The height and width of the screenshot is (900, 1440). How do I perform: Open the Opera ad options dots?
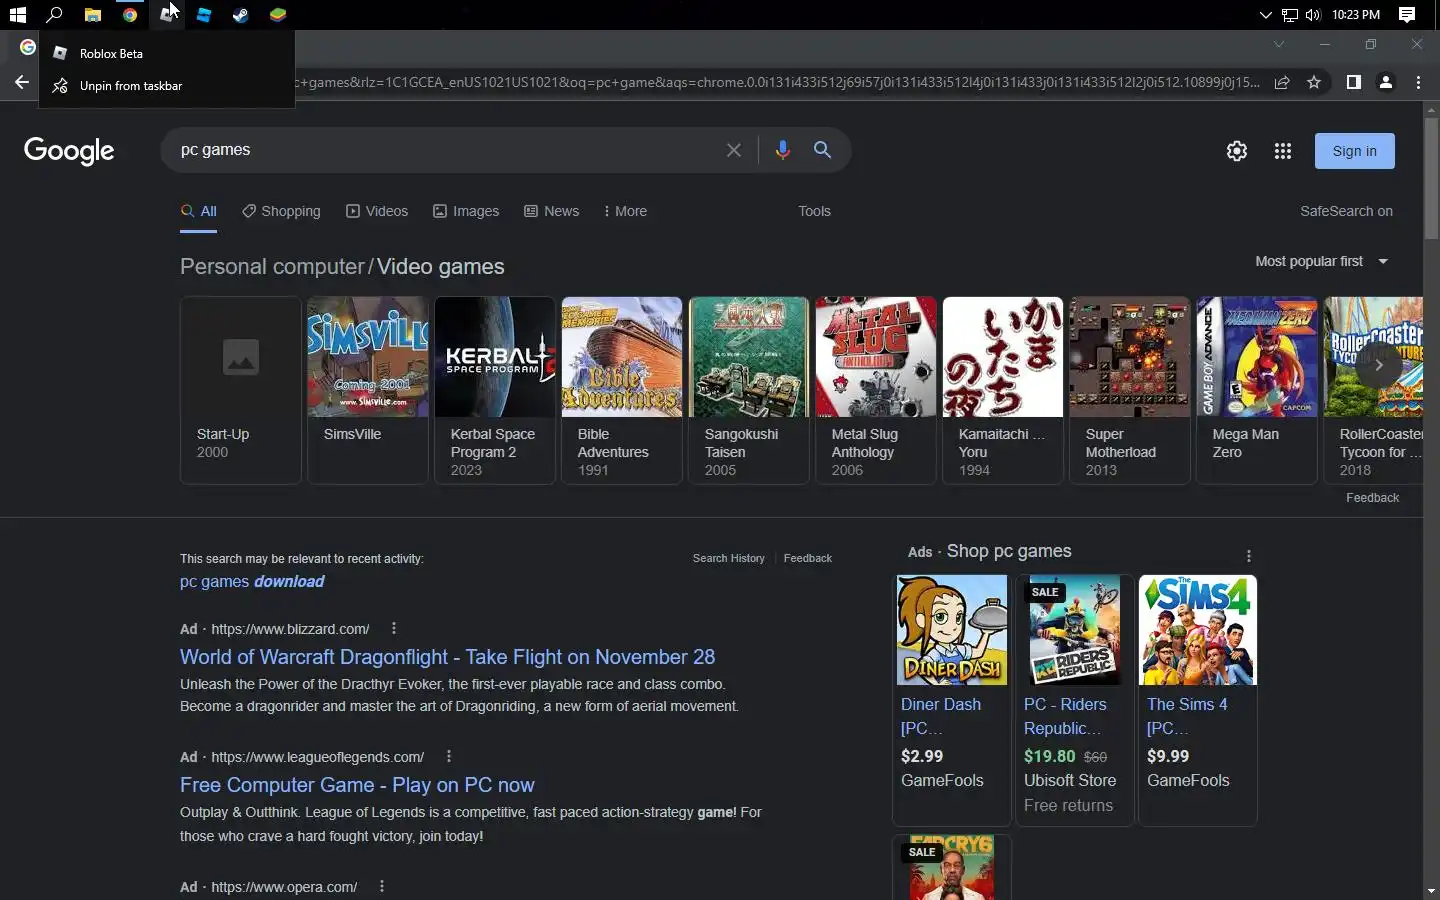382,887
